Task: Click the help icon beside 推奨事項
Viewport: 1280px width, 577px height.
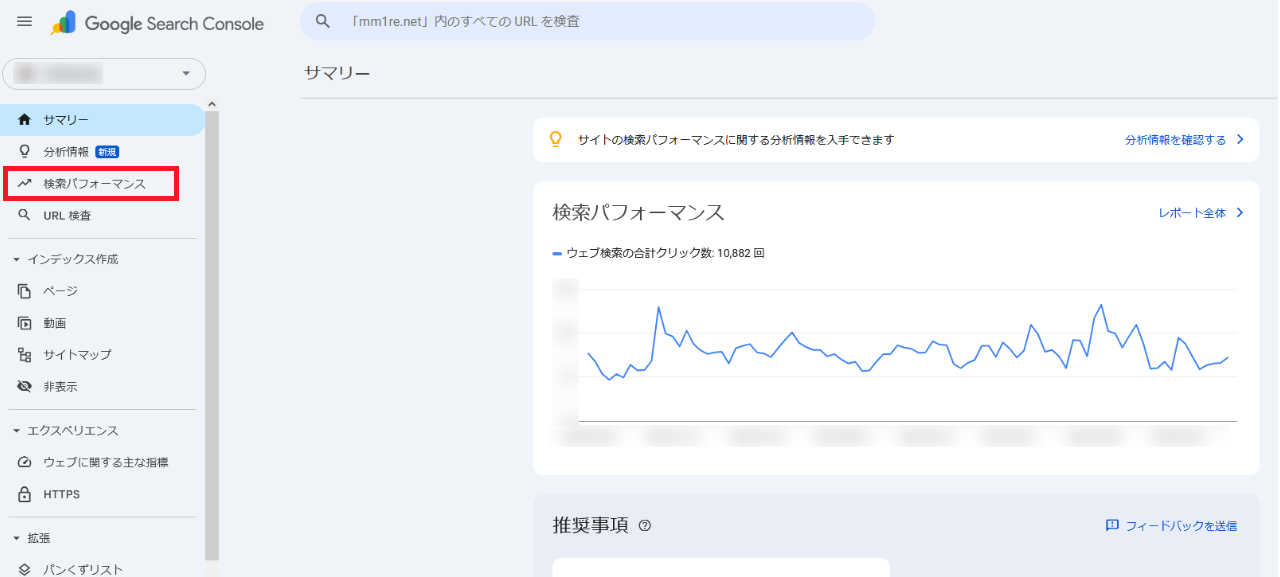Action: point(645,526)
